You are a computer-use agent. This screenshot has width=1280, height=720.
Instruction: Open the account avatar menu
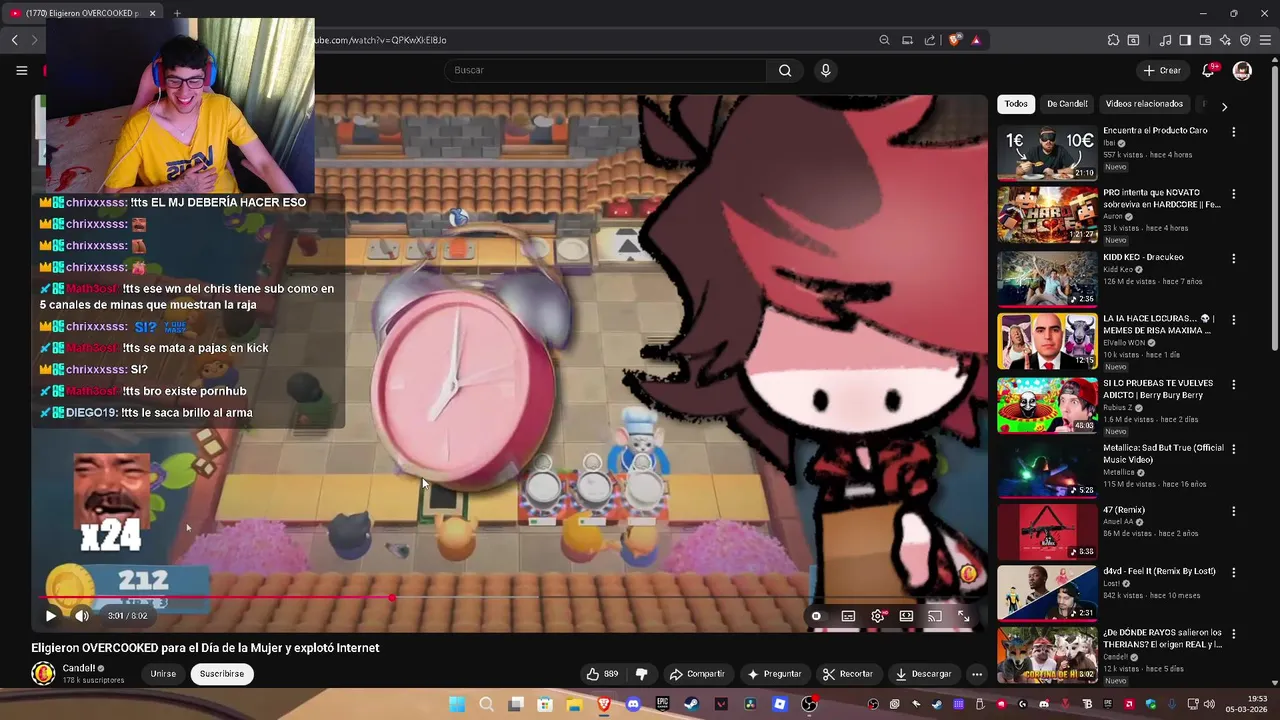click(1242, 70)
